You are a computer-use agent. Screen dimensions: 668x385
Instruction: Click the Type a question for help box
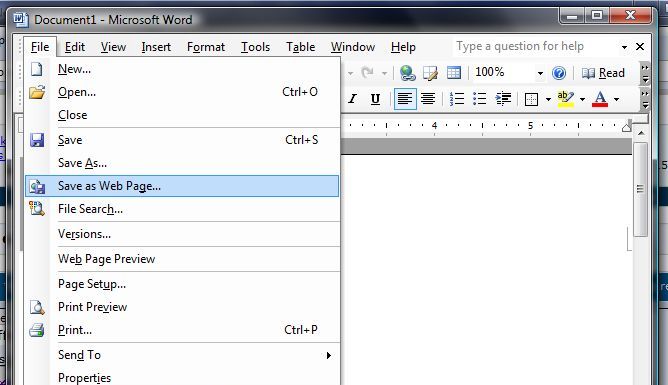click(535, 46)
